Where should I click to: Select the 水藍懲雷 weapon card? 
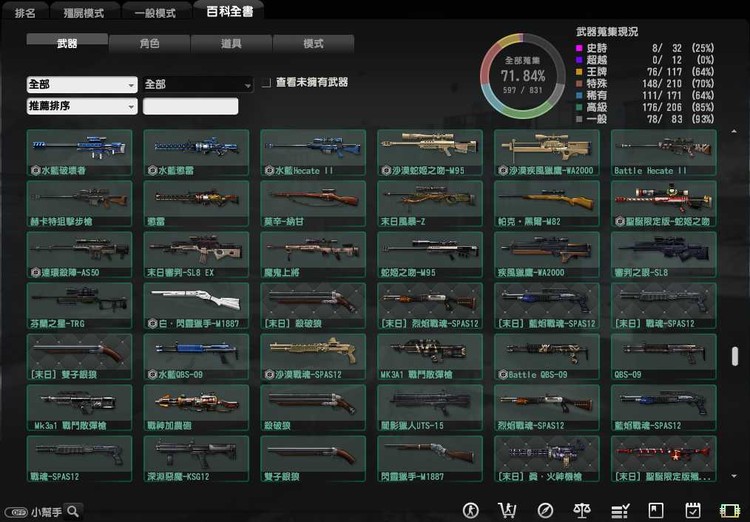pos(196,153)
